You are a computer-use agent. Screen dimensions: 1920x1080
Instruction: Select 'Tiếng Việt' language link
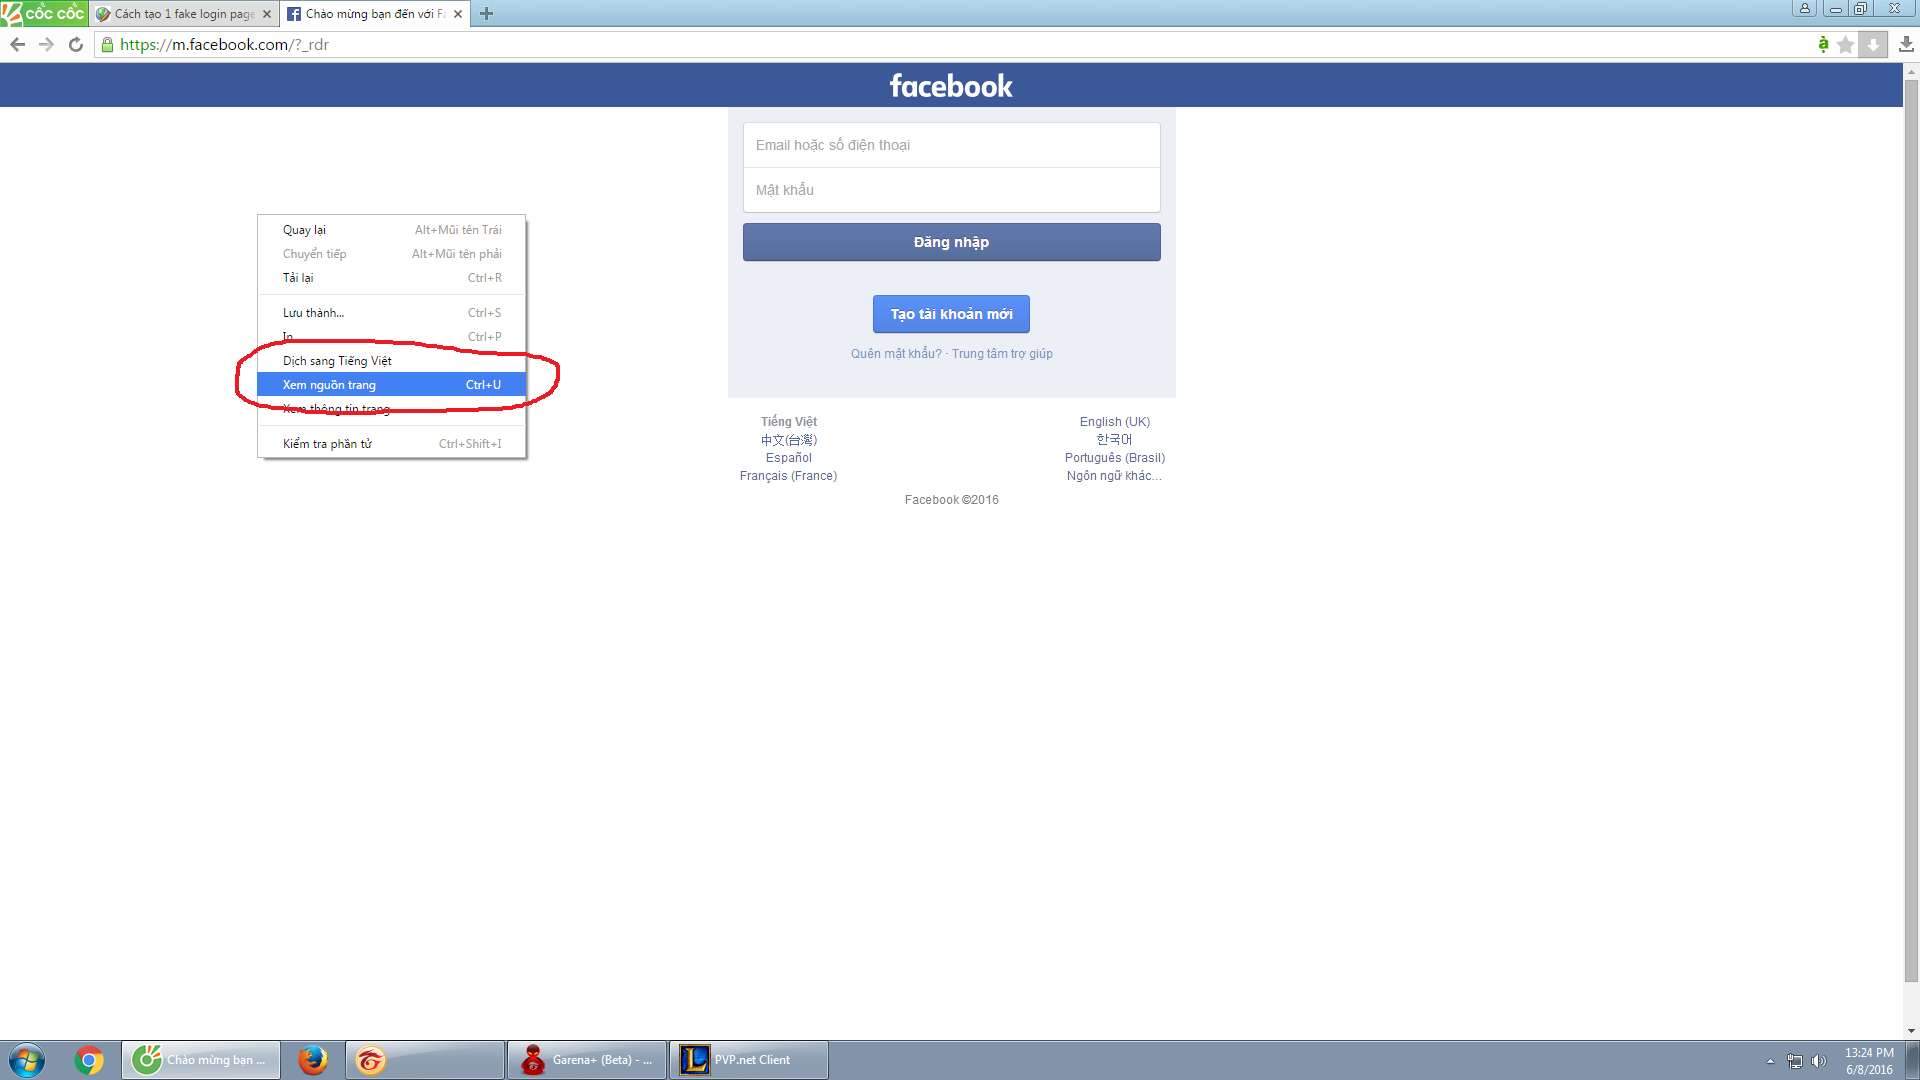click(x=789, y=422)
